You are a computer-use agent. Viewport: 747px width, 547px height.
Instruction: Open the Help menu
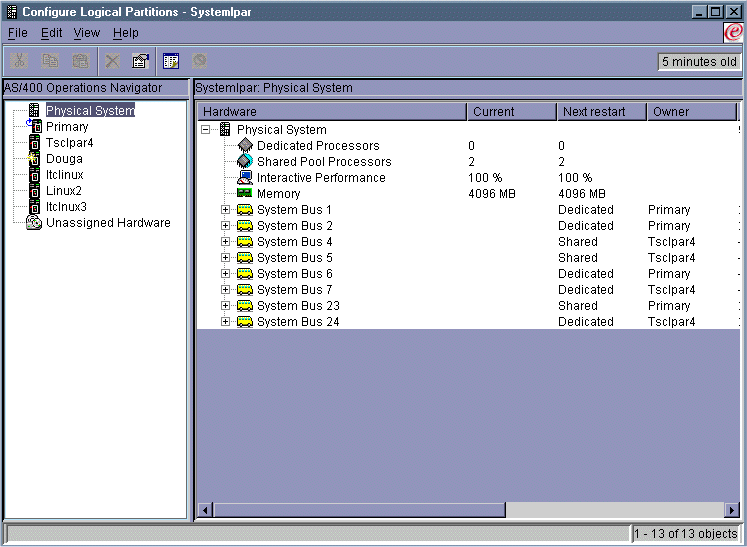coord(126,33)
